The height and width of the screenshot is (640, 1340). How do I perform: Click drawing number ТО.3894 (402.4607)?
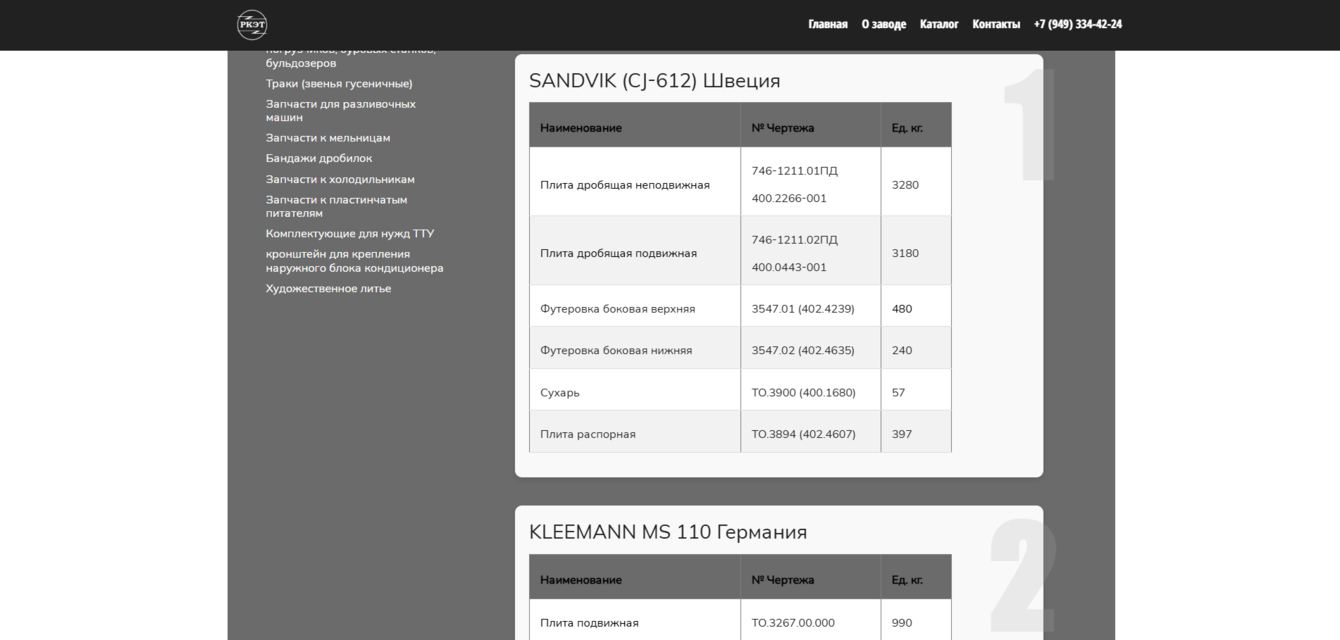(804, 435)
